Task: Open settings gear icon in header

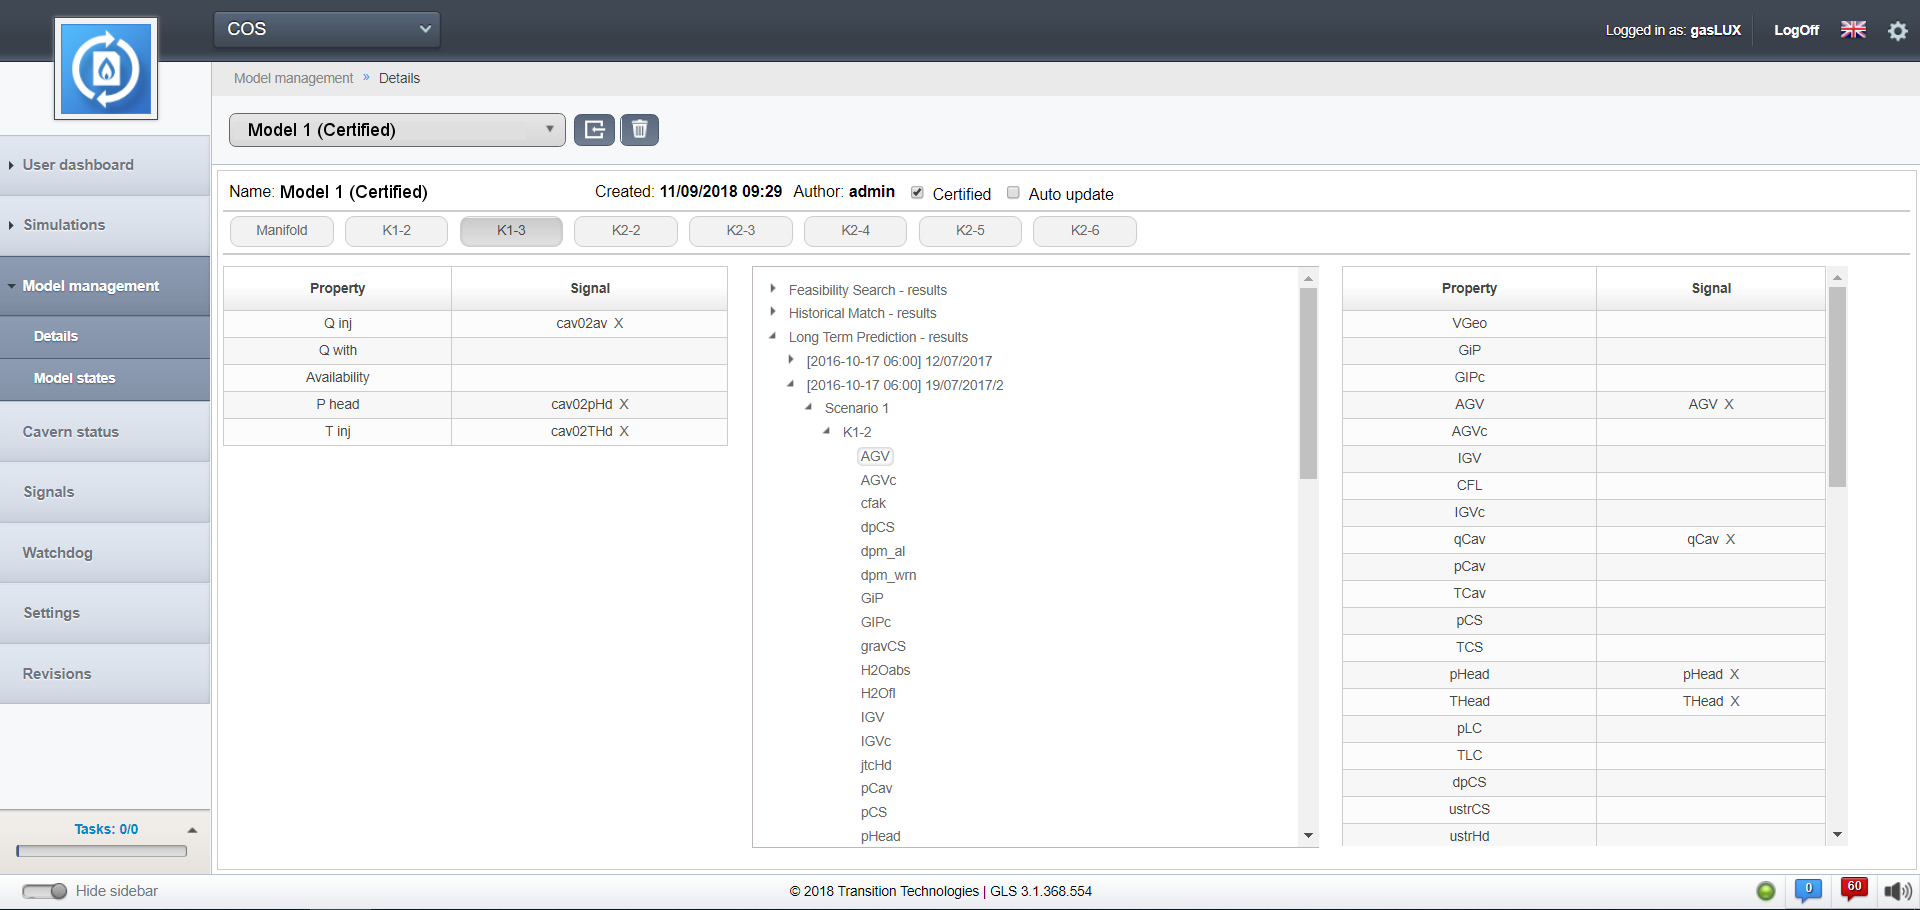Action: tap(1897, 30)
